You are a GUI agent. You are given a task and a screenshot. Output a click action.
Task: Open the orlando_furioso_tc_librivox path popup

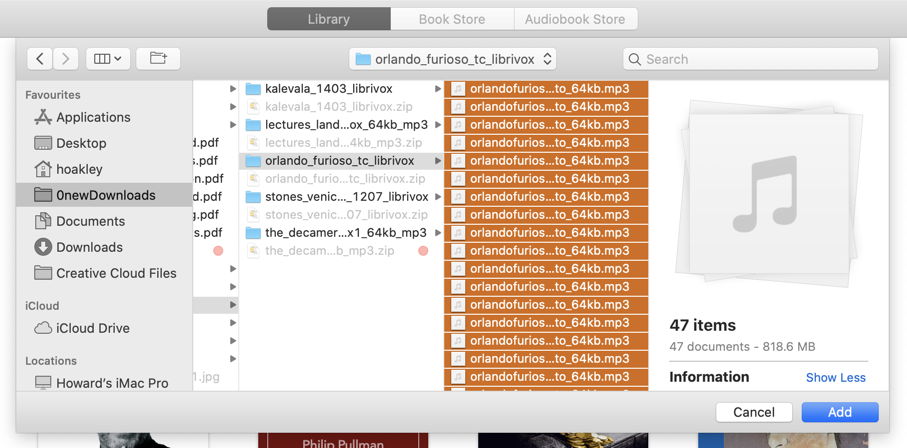coord(452,59)
